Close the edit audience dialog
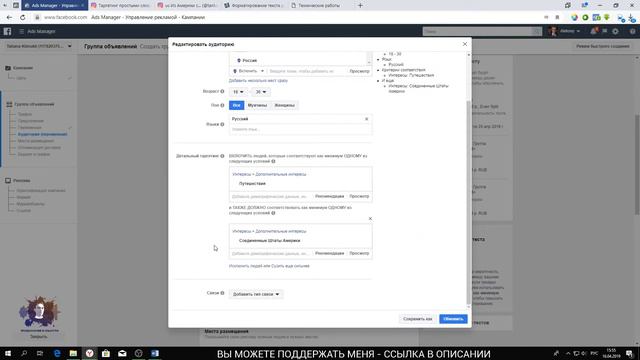Screen dimensions: 640x360 (x=464, y=44)
